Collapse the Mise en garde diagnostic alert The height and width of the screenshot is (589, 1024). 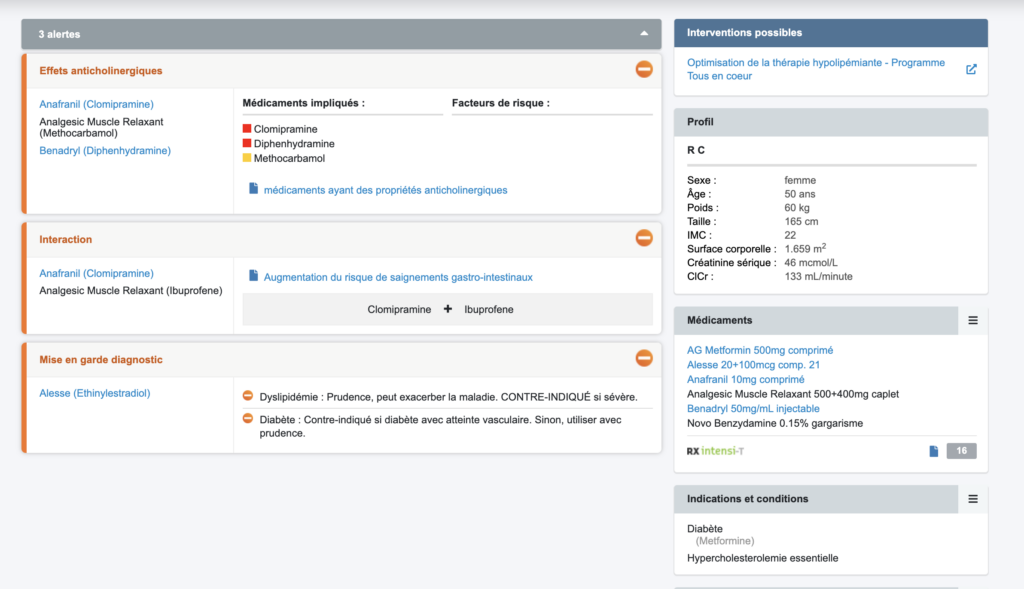pos(644,358)
